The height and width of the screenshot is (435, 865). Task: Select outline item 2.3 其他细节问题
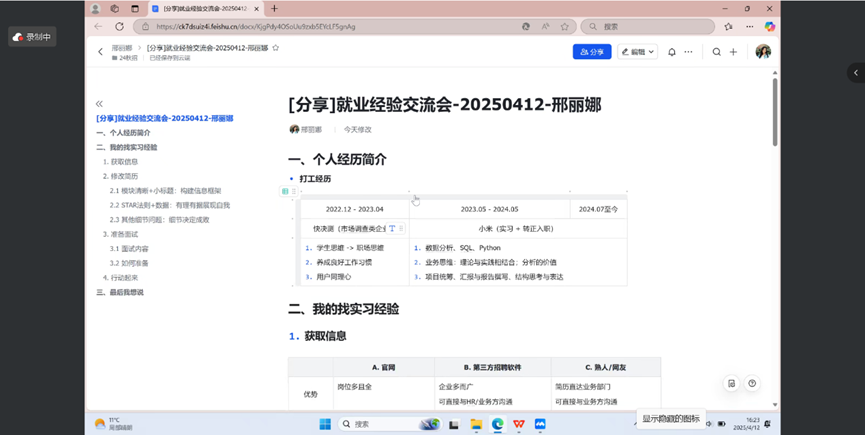[x=159, y=219]
